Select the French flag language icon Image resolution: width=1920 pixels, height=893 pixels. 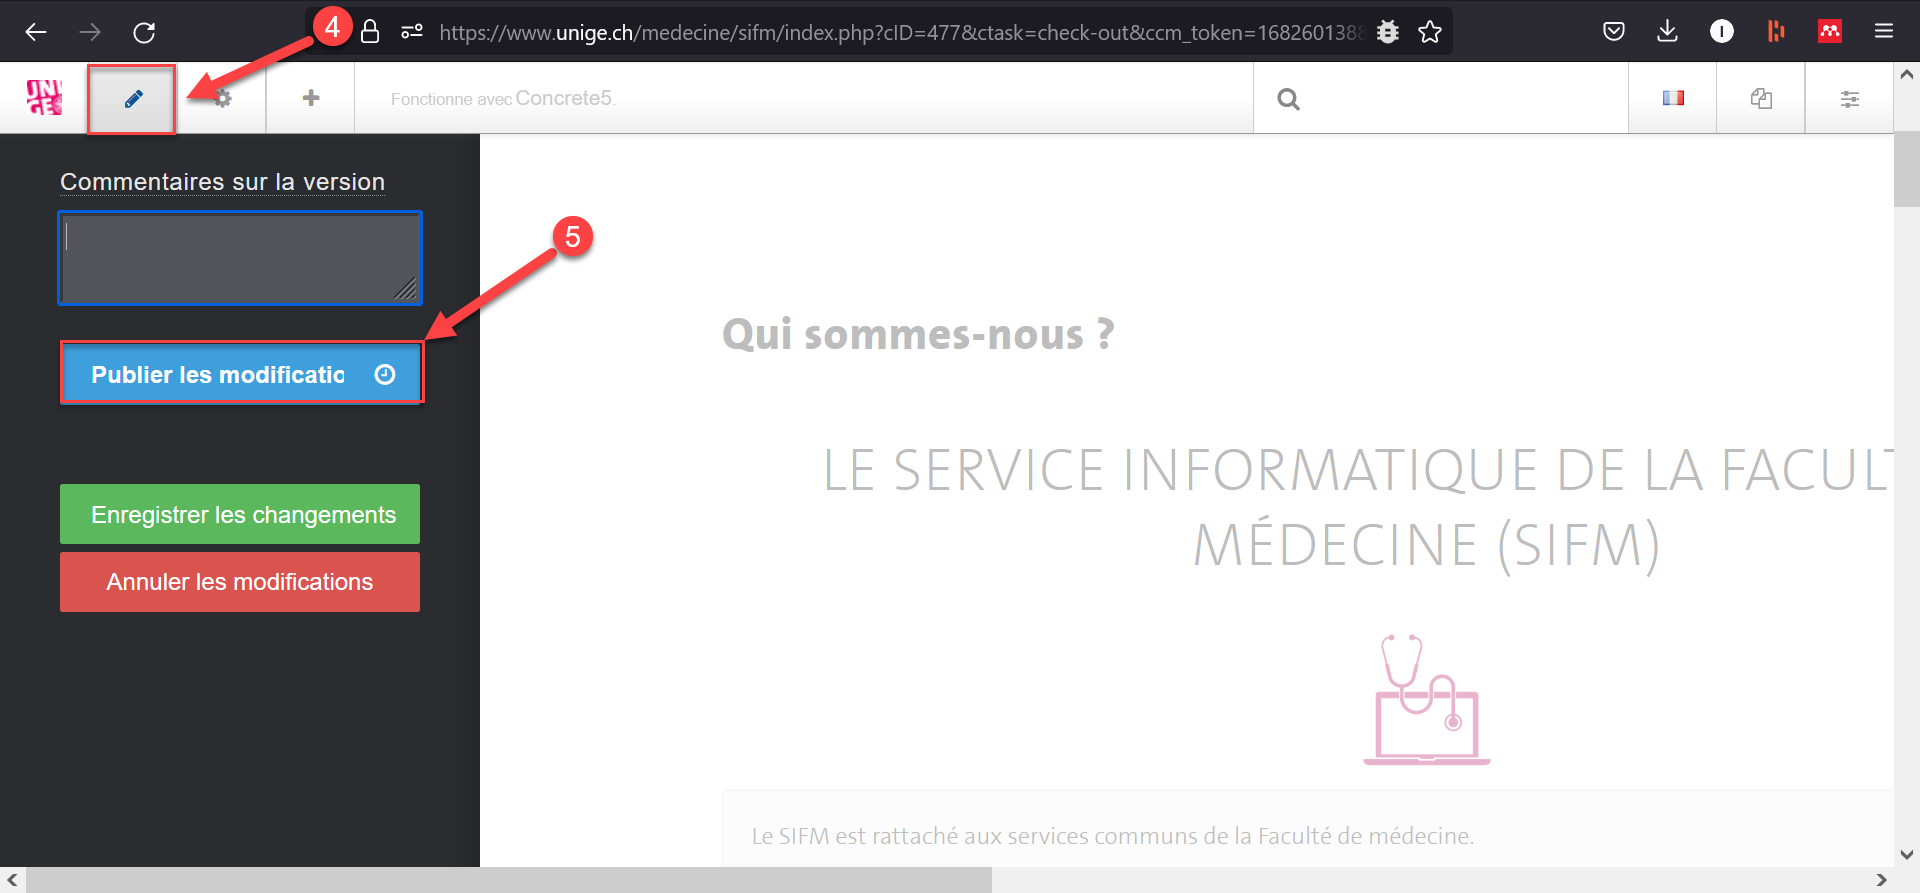pos(1673,98)
